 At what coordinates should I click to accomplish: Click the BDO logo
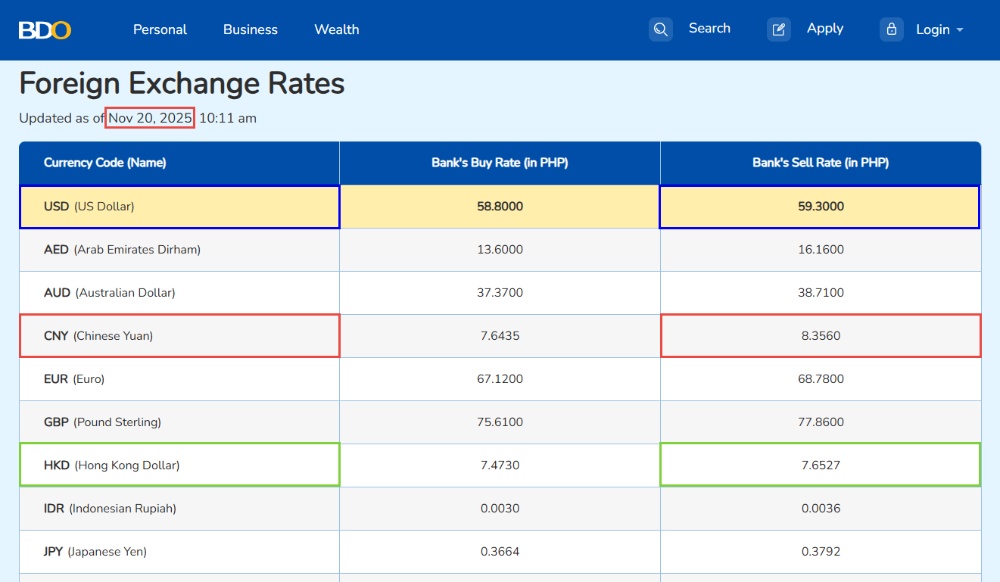[45, 30]
